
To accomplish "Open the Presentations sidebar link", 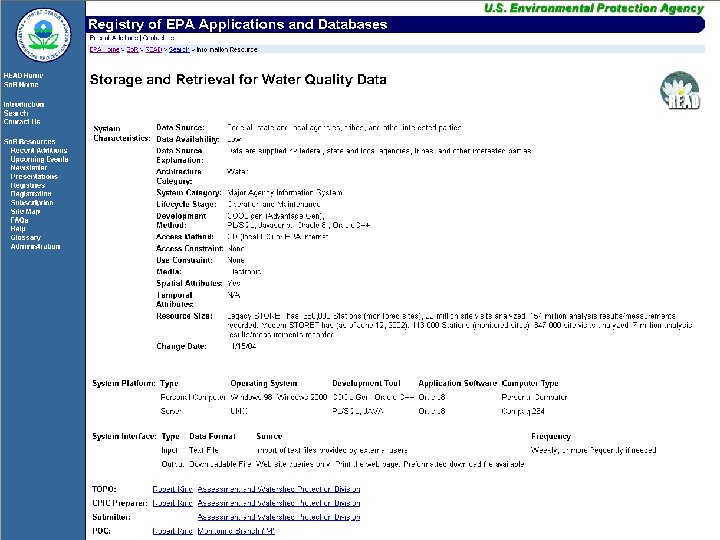I will (x=34, y=176).
